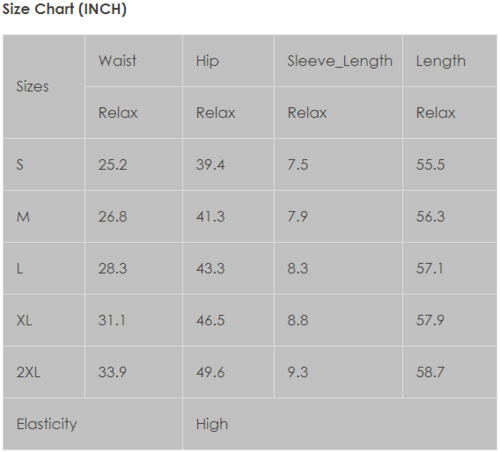The image size is (500, 452).
Task: Select the S size row label
Action: (20, 165)
